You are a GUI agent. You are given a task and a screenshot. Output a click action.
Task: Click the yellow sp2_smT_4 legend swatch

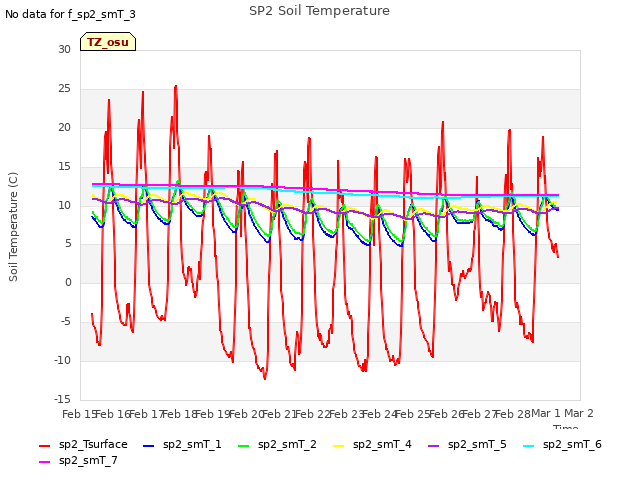338,446
